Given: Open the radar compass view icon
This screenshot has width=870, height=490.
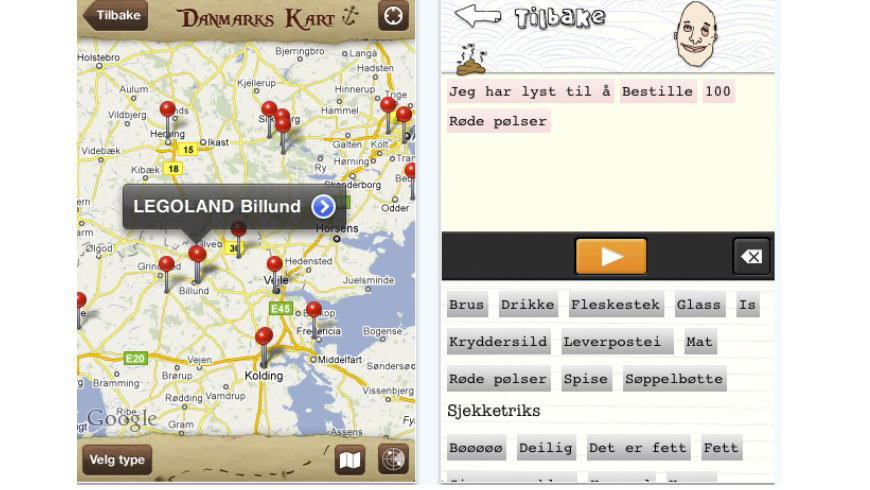Looking at the screenshot, I should coord(393,459).
